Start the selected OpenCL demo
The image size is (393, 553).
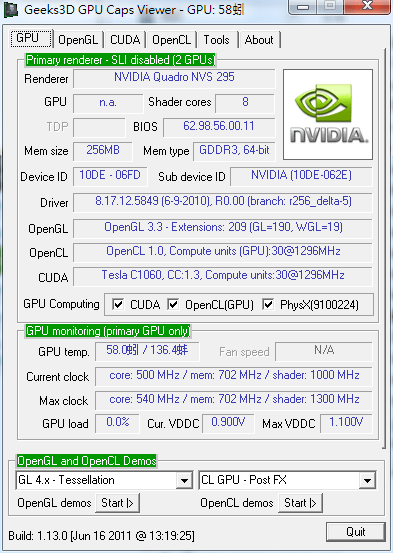(301, 503)
